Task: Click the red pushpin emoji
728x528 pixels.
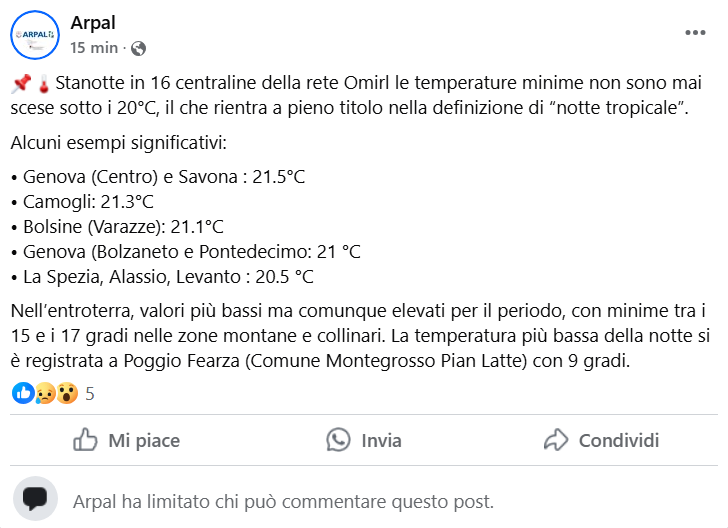Action: (22, 83)
